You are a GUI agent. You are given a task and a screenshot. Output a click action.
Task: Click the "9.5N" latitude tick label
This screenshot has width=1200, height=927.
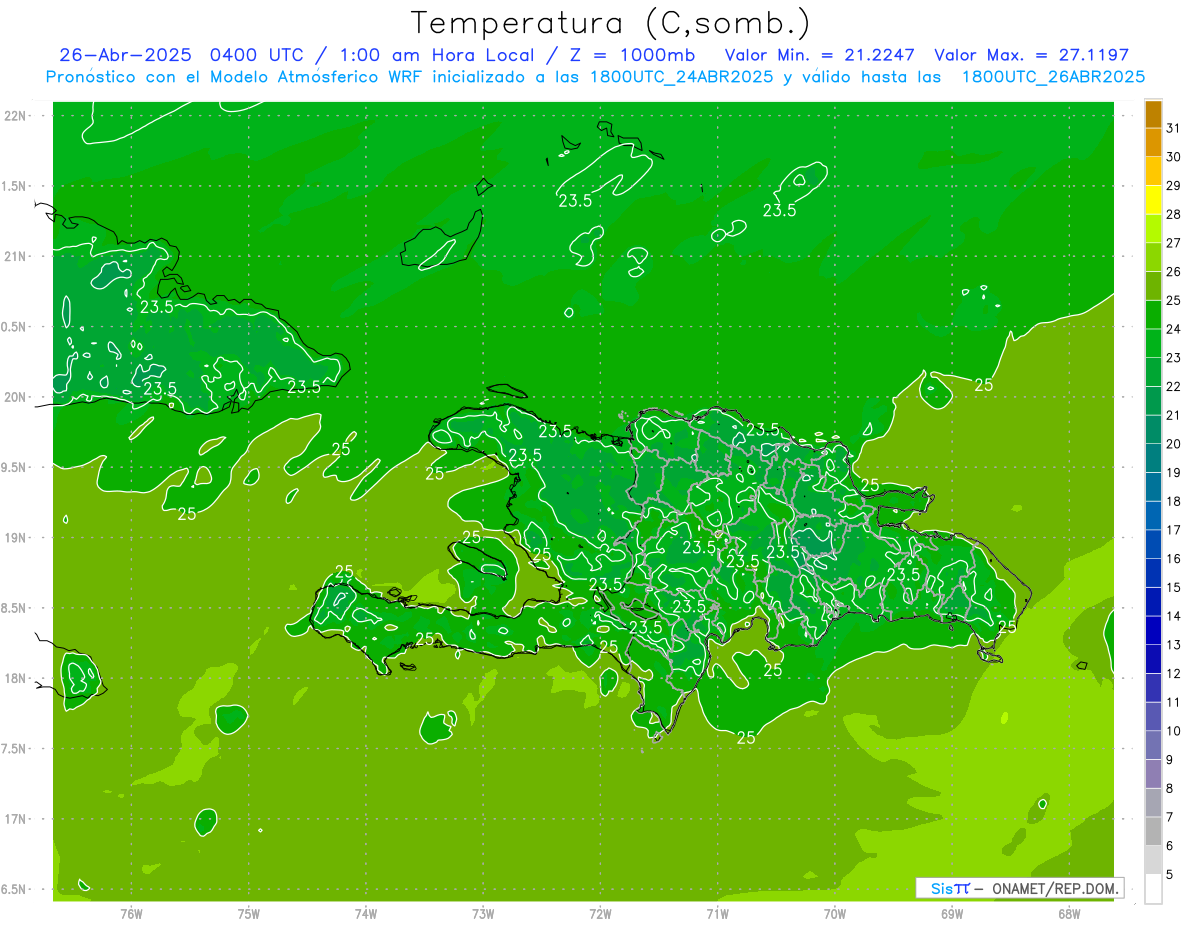coord(15,467)
